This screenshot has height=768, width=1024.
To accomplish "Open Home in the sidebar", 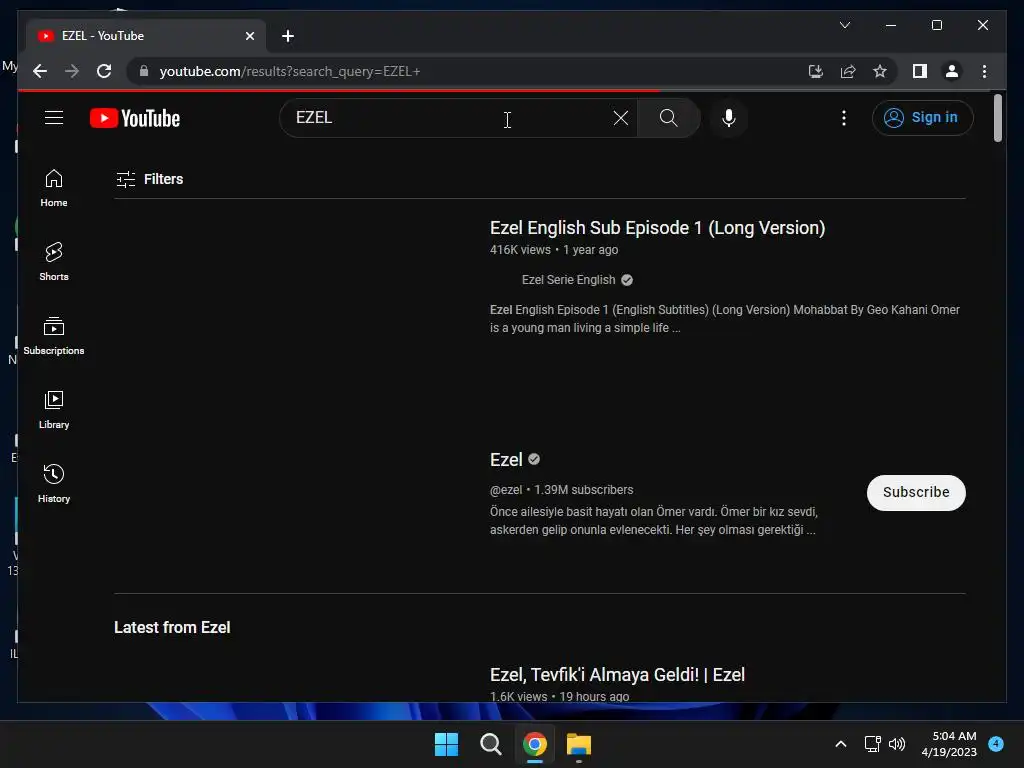I will [x=54, y=189].
